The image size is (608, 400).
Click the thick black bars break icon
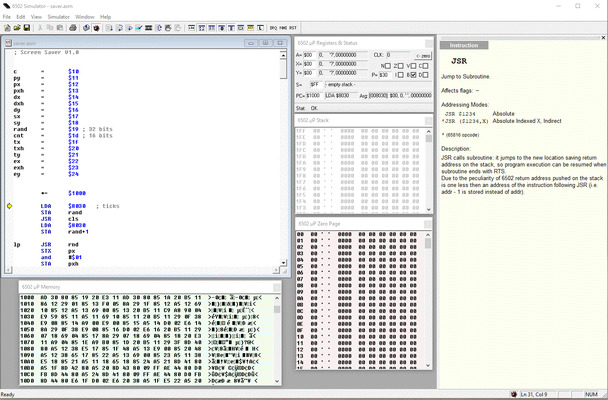149,28
